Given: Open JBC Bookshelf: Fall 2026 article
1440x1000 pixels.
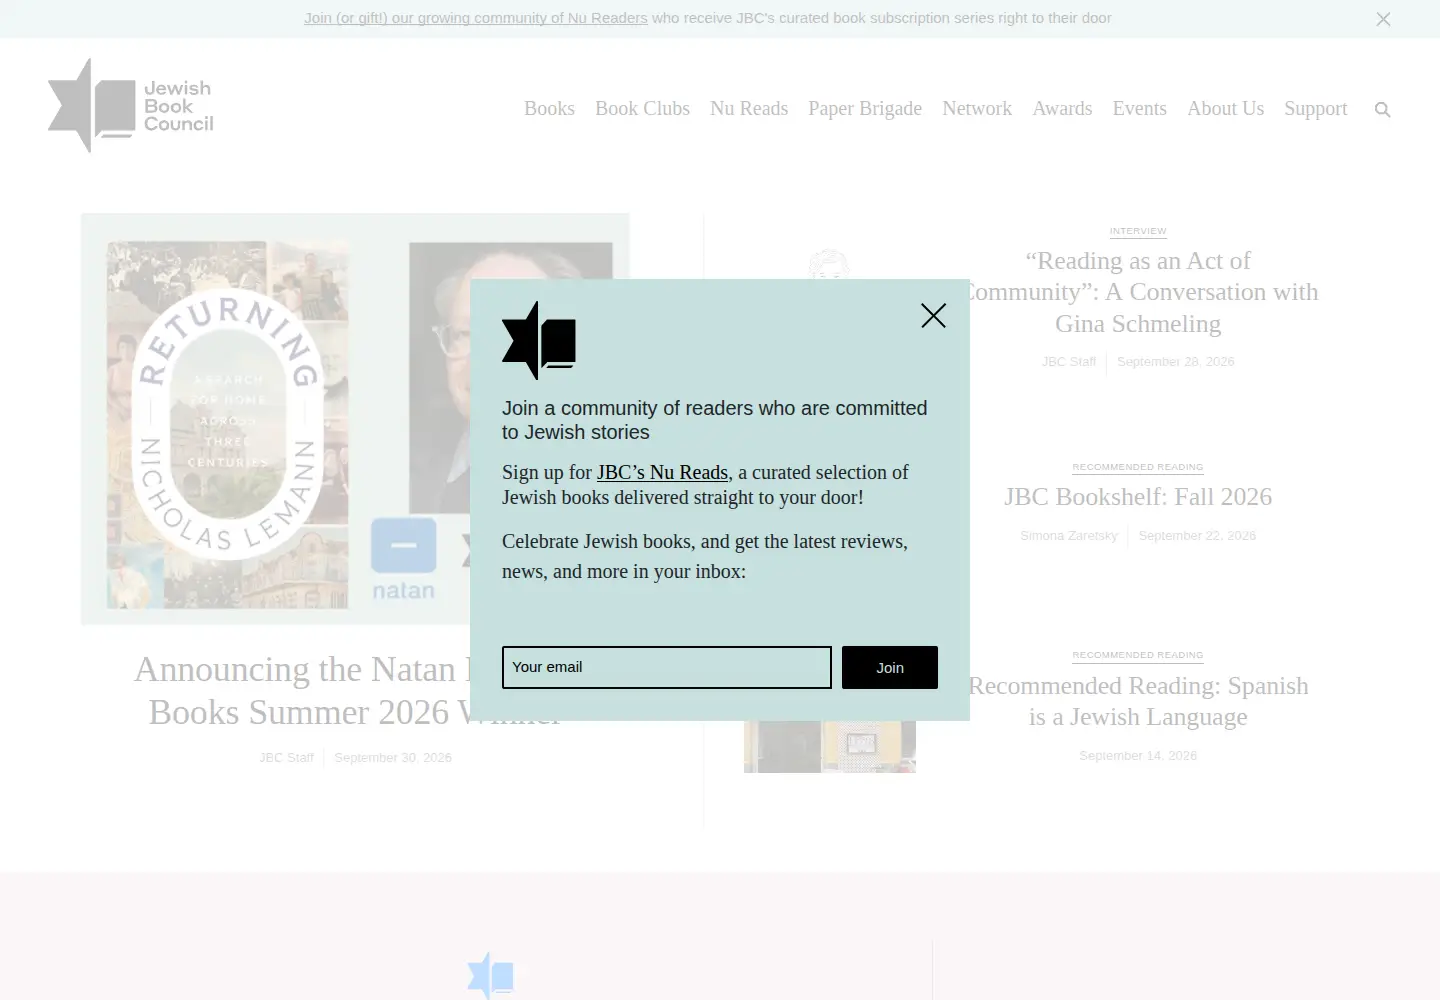Looking at the screenshot, I should (1138, 497).
